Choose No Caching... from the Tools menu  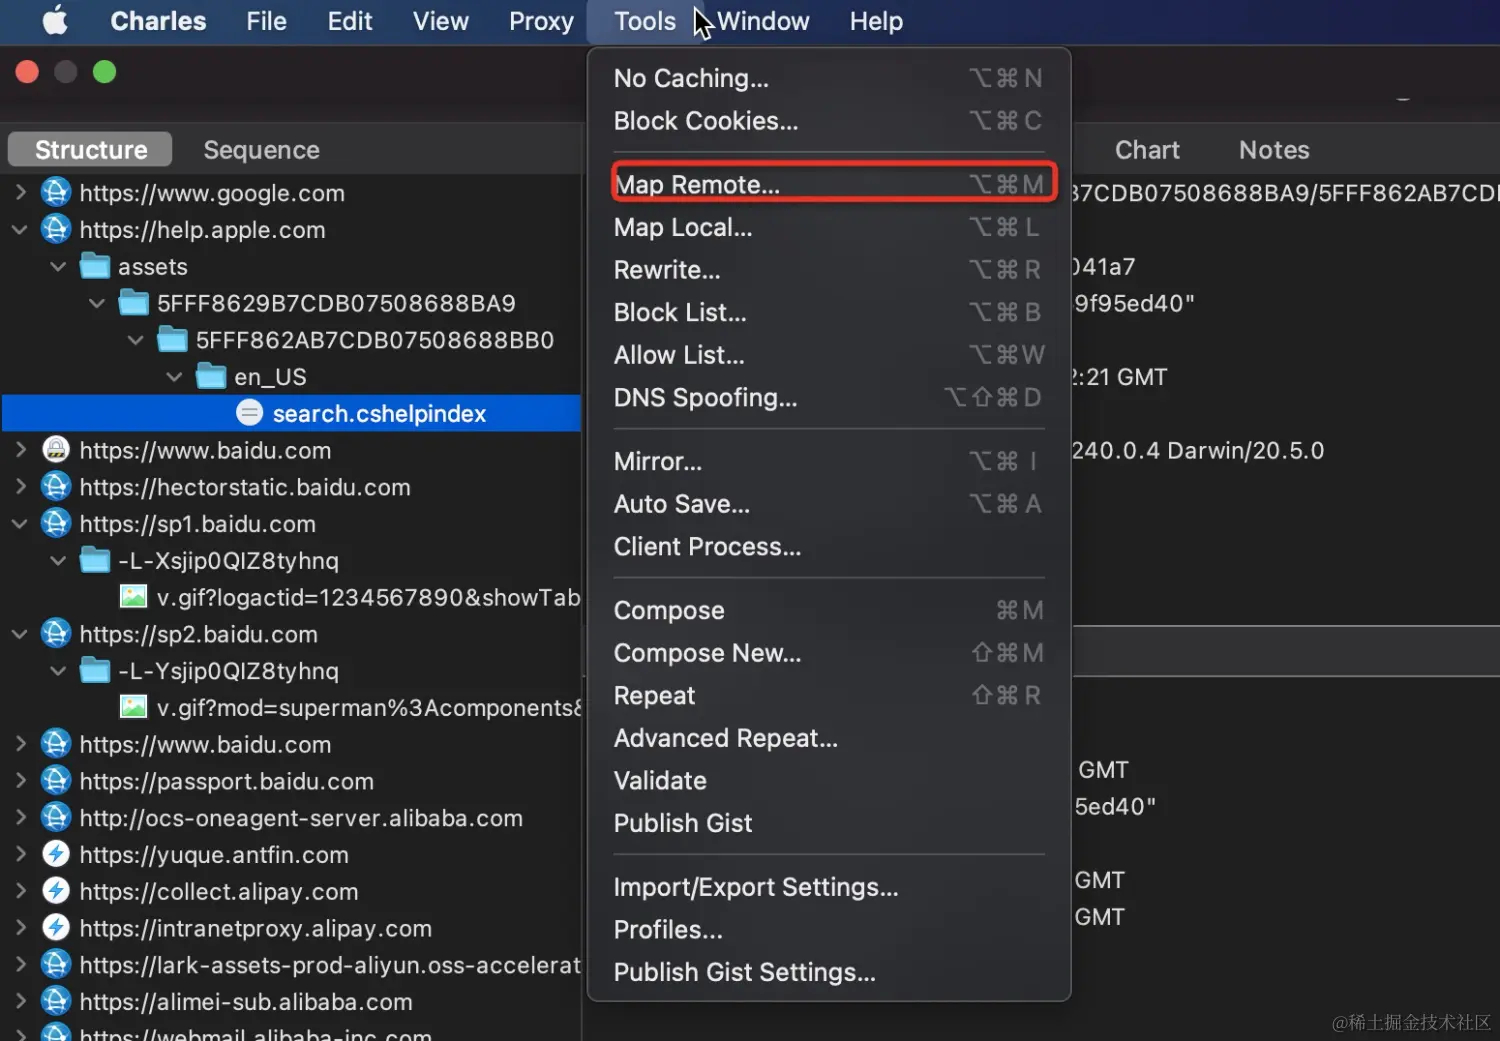click(829, 78)
